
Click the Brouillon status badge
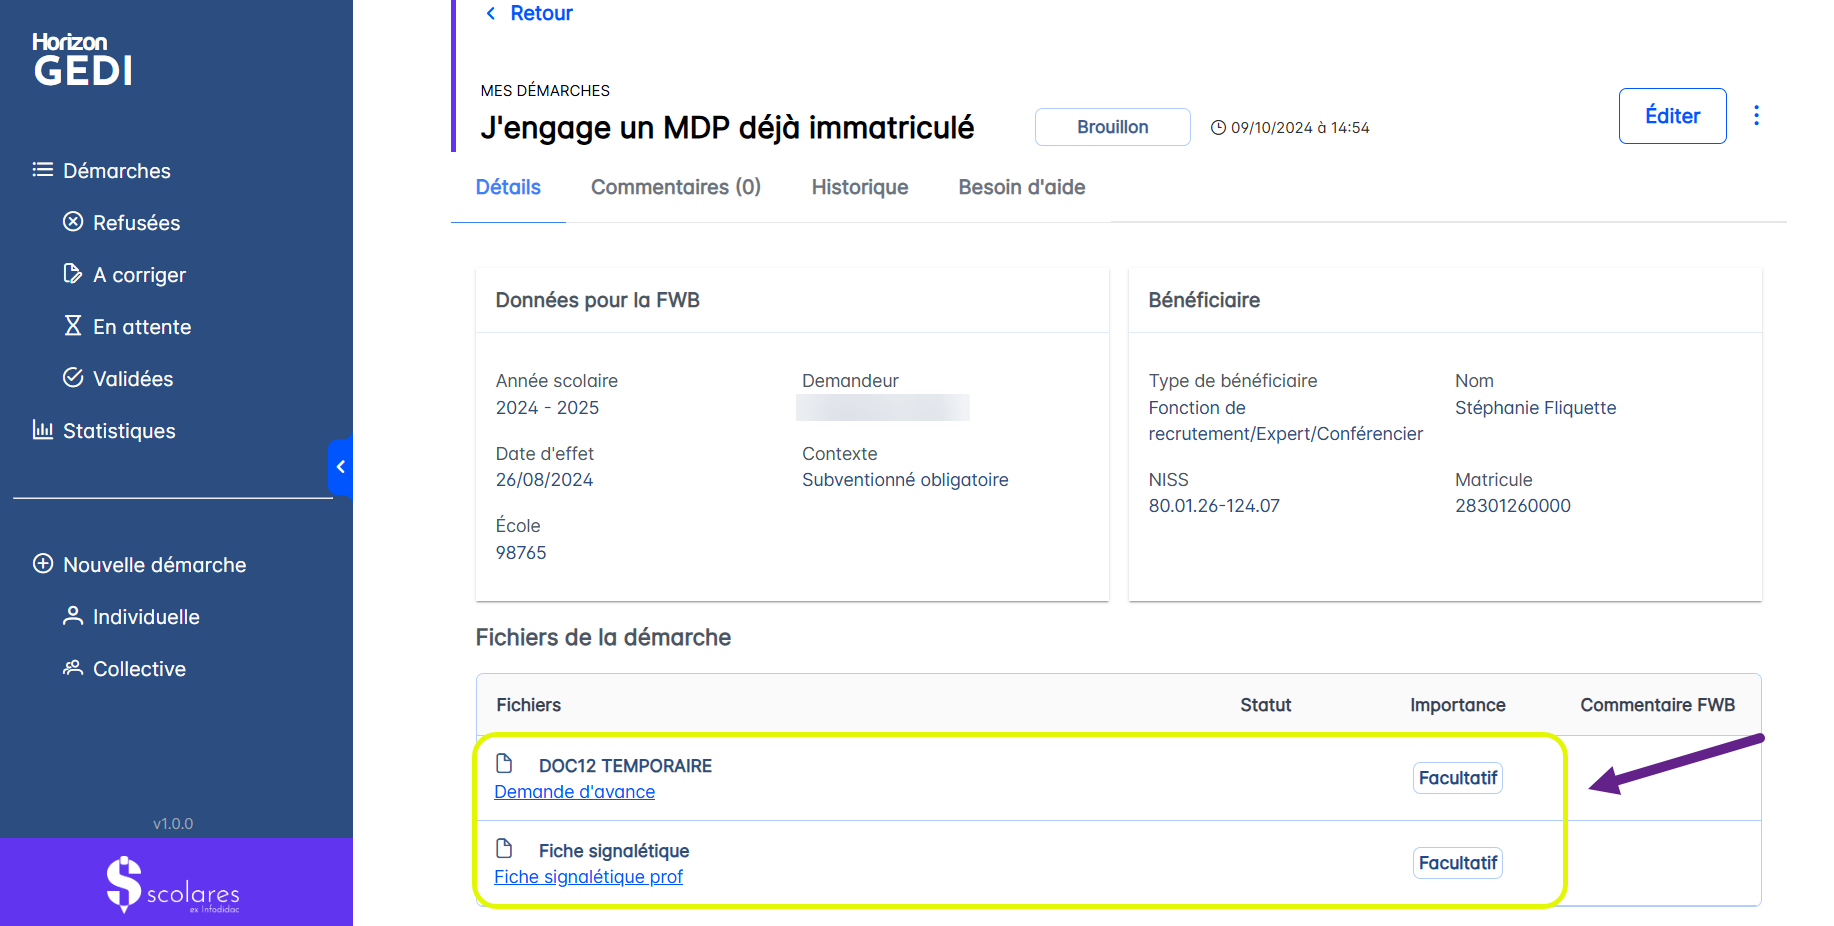click(1112, 127)
